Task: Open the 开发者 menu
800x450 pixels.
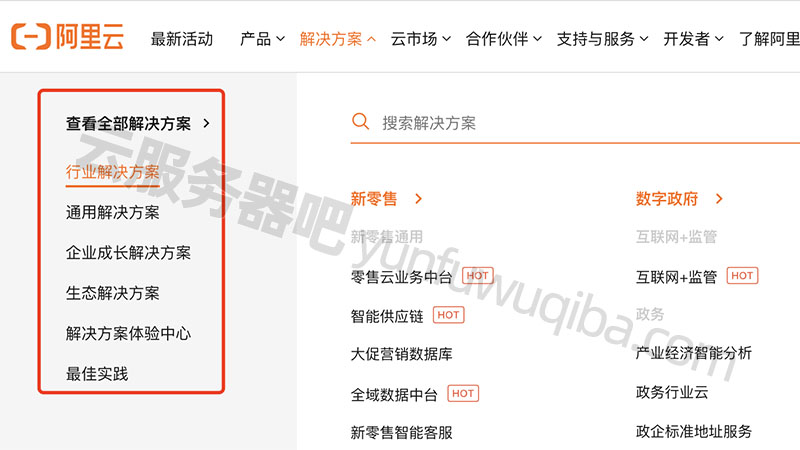Action: tap(693, 39)
